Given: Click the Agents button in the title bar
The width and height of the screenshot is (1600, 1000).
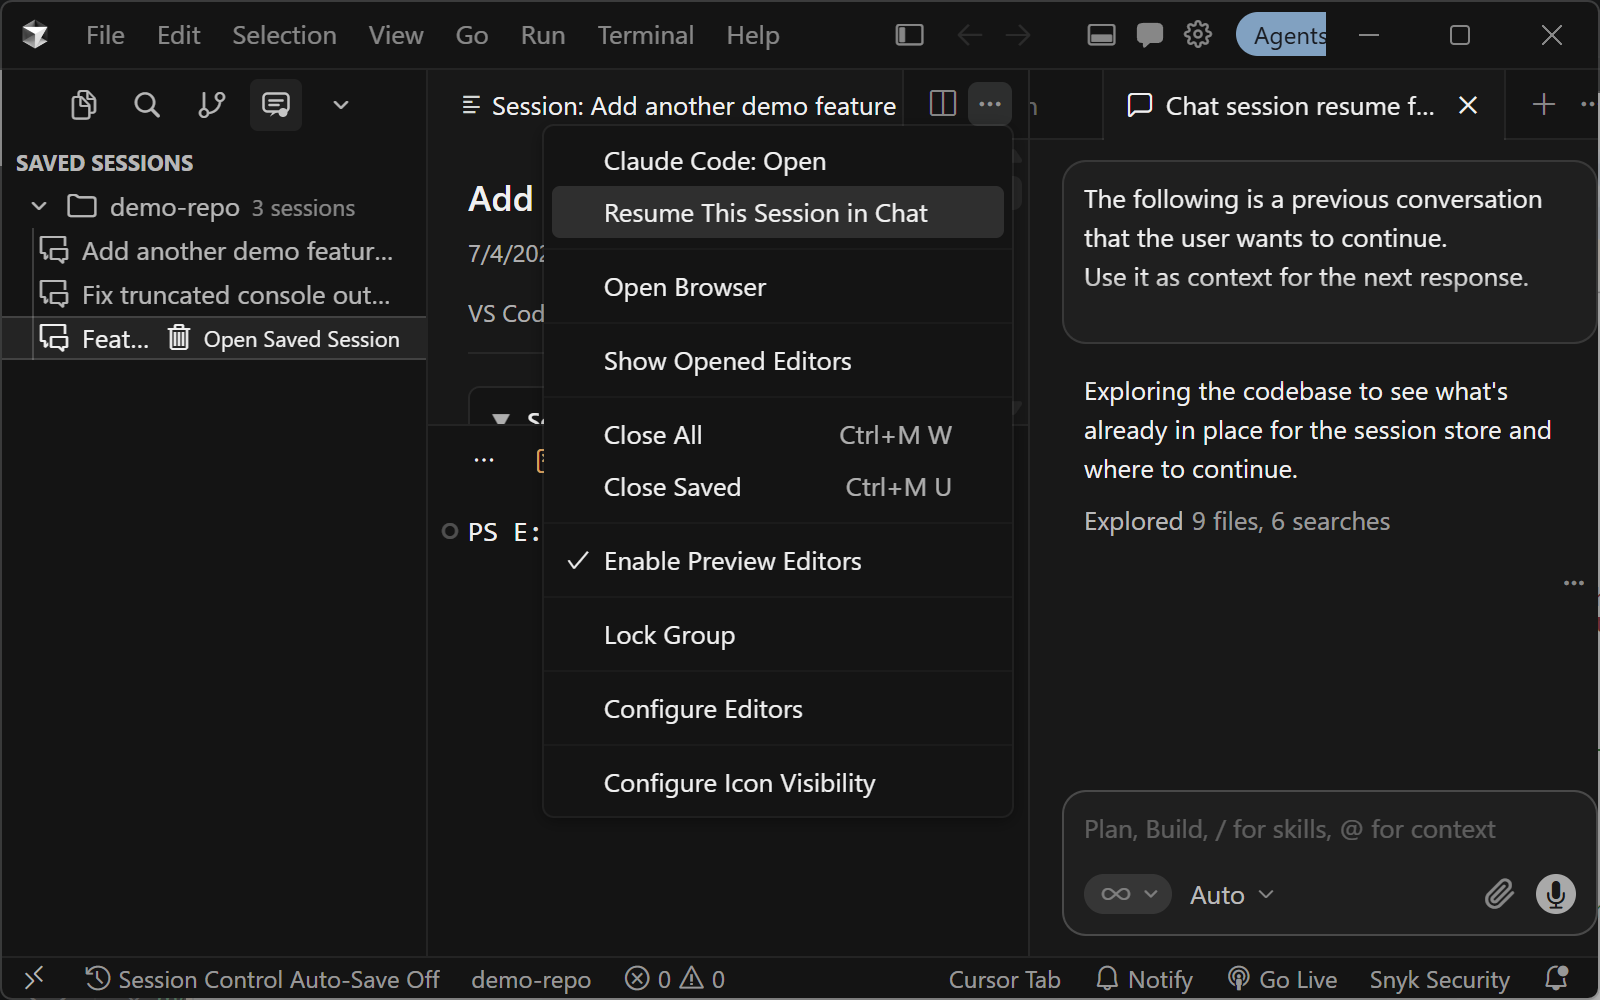Looking at the screenshot, I should 1282,35.
